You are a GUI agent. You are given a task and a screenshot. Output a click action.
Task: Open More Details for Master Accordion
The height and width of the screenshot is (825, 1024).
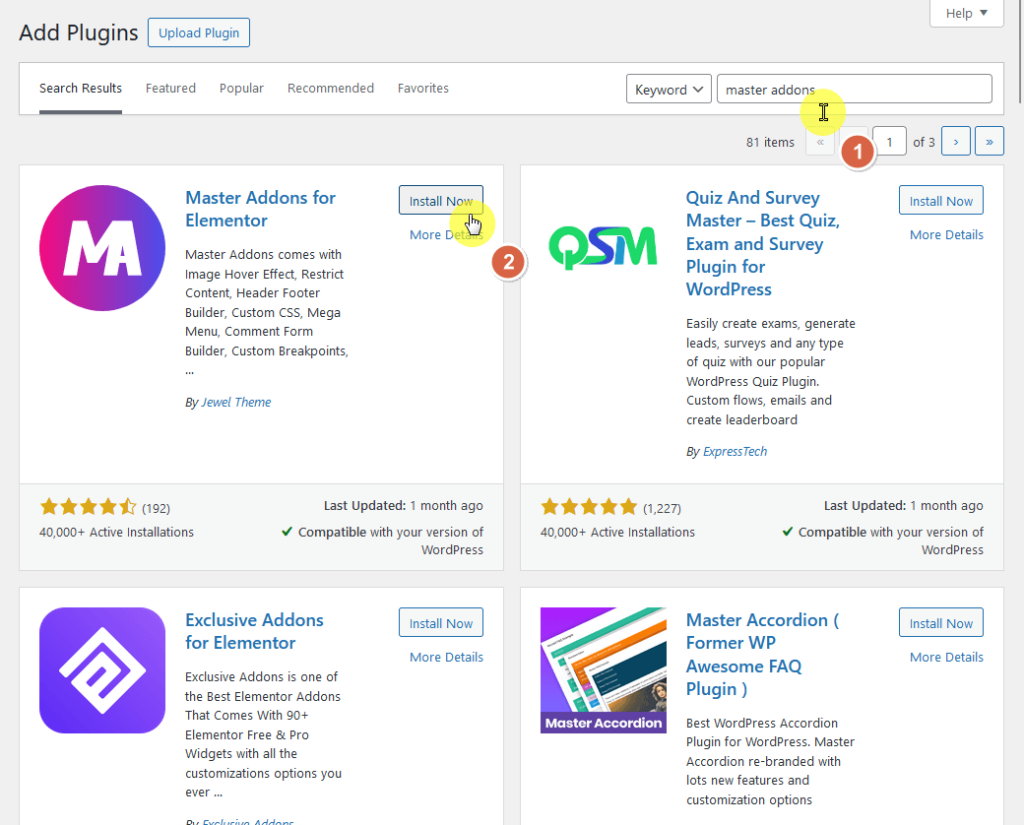click(946, 657)
